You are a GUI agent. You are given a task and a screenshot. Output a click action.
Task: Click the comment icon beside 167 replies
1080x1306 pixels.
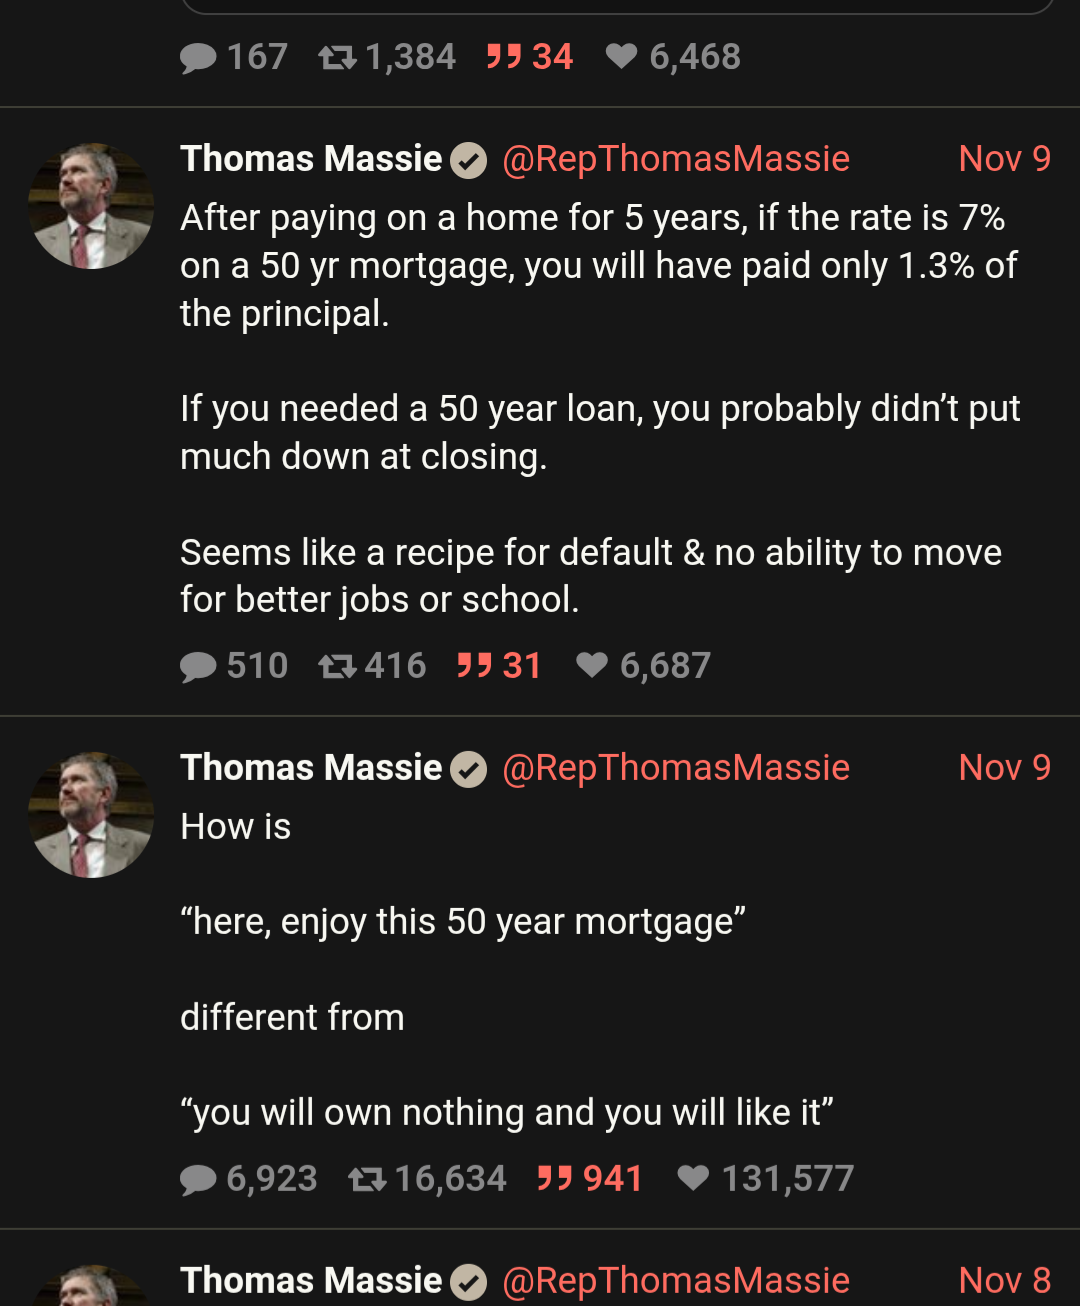tap(198, 58)
